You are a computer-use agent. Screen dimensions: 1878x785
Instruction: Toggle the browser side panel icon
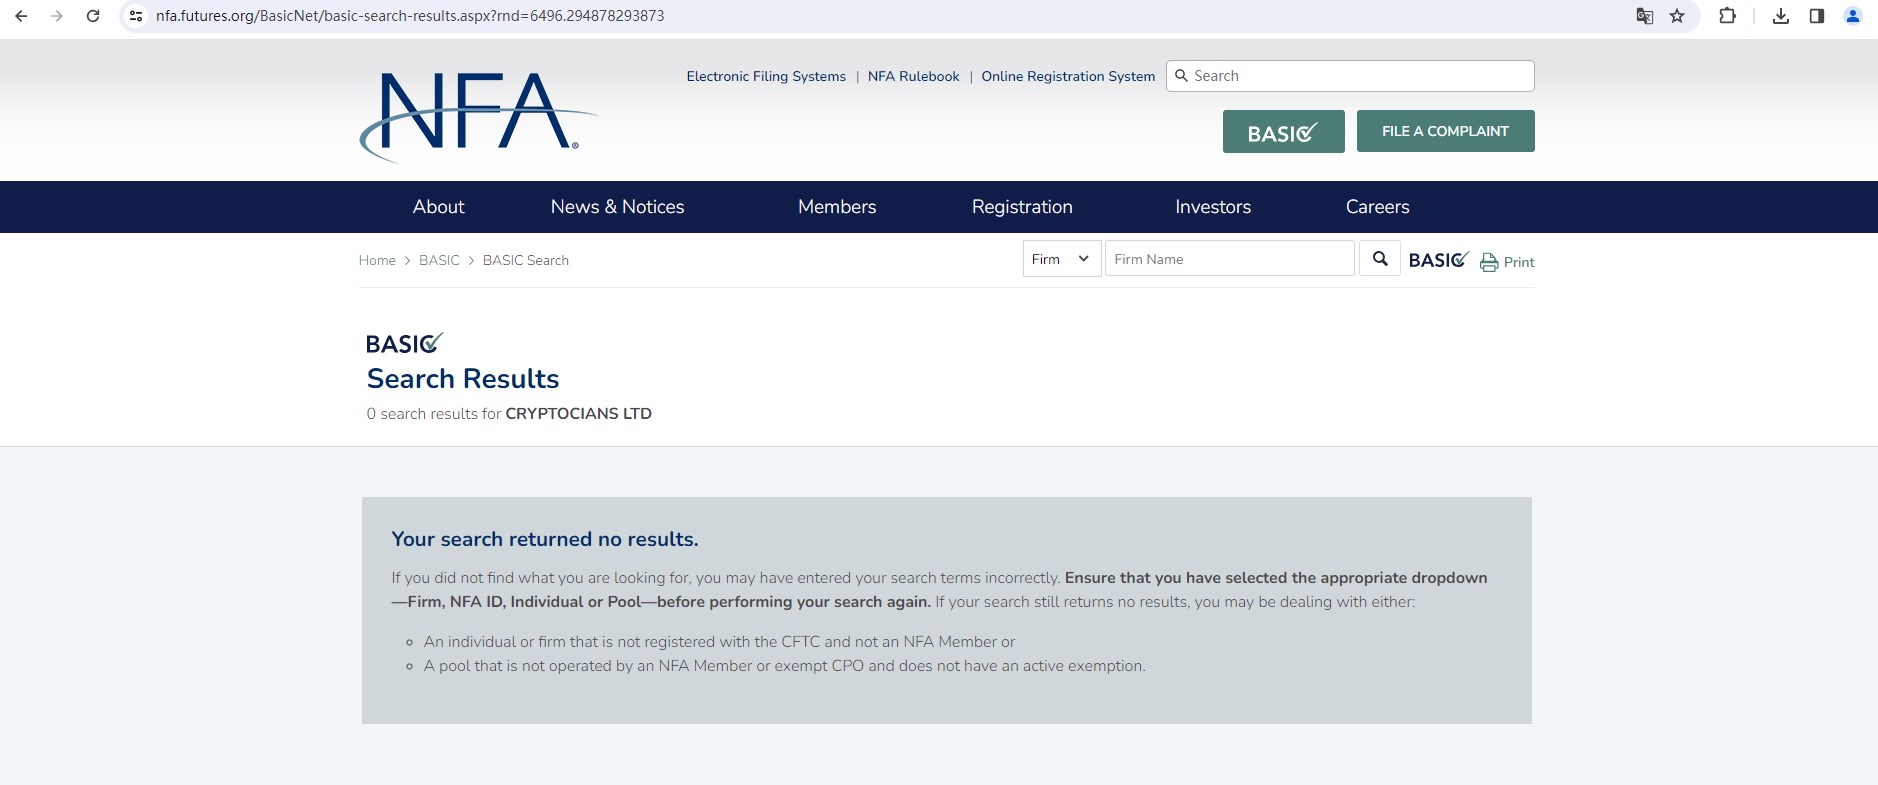[1817, 16]
